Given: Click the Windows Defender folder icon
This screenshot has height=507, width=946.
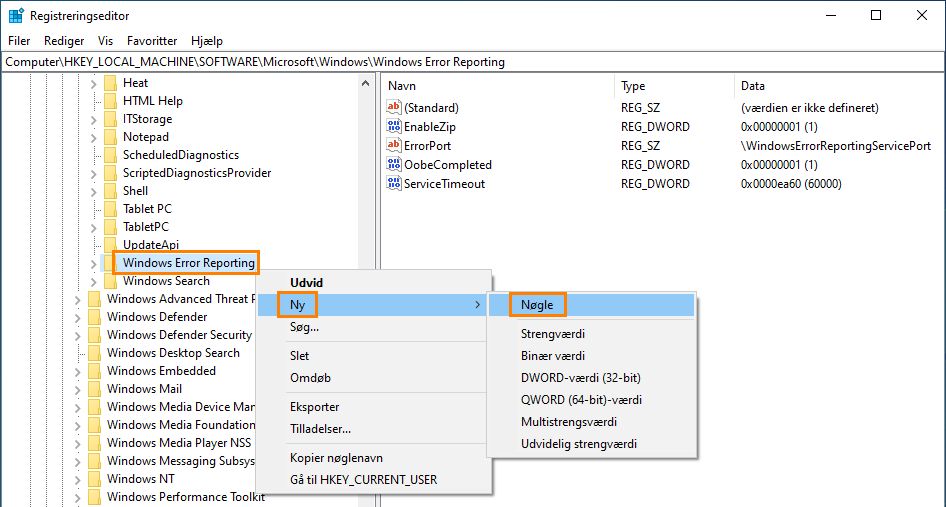Looking at the screenshot, I should pyautogui.click(x=95, y=317).
